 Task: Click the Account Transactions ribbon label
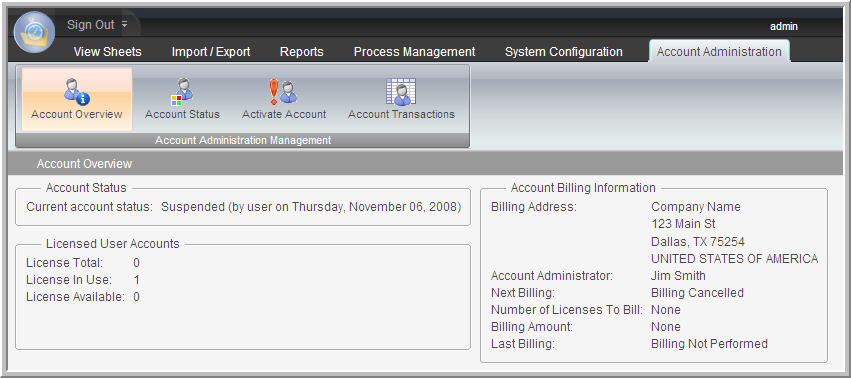[401, 115]
